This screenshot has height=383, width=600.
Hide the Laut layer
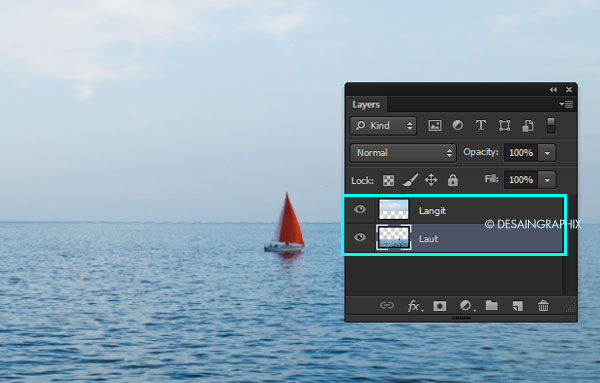tap(360, 238)
